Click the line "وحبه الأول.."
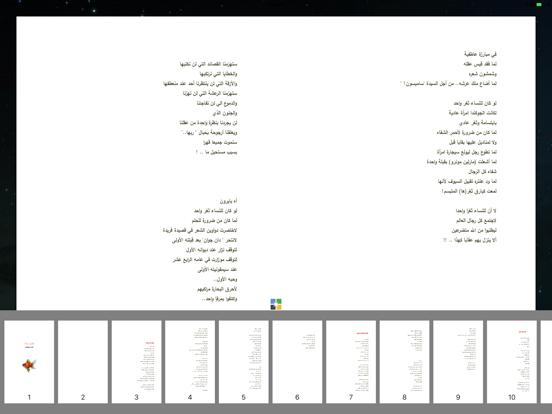The height and width of the screenshot is (414, 552). (225, 279)
